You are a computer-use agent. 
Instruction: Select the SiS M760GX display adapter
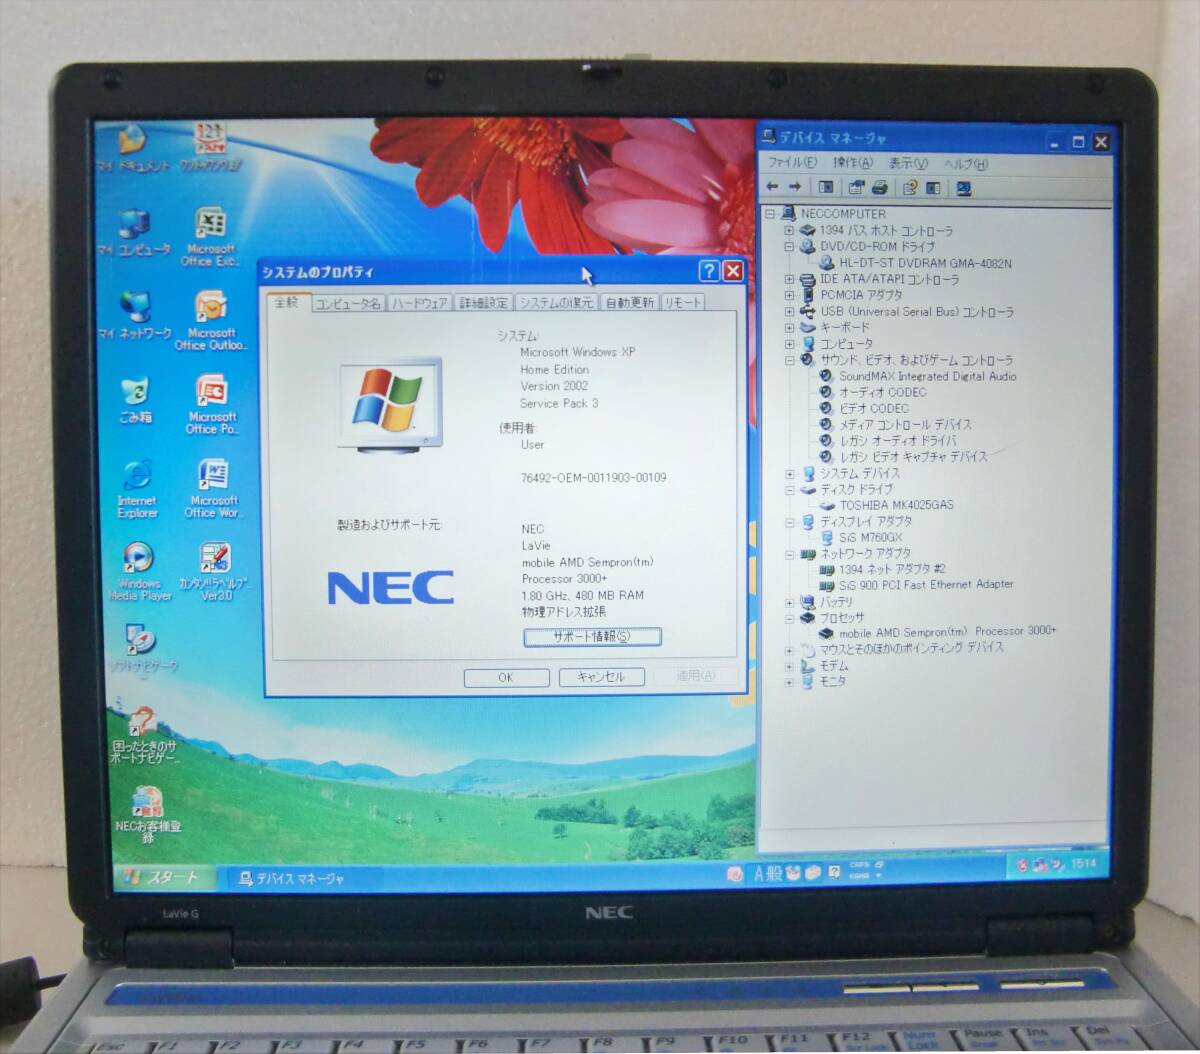coord(861,537)
